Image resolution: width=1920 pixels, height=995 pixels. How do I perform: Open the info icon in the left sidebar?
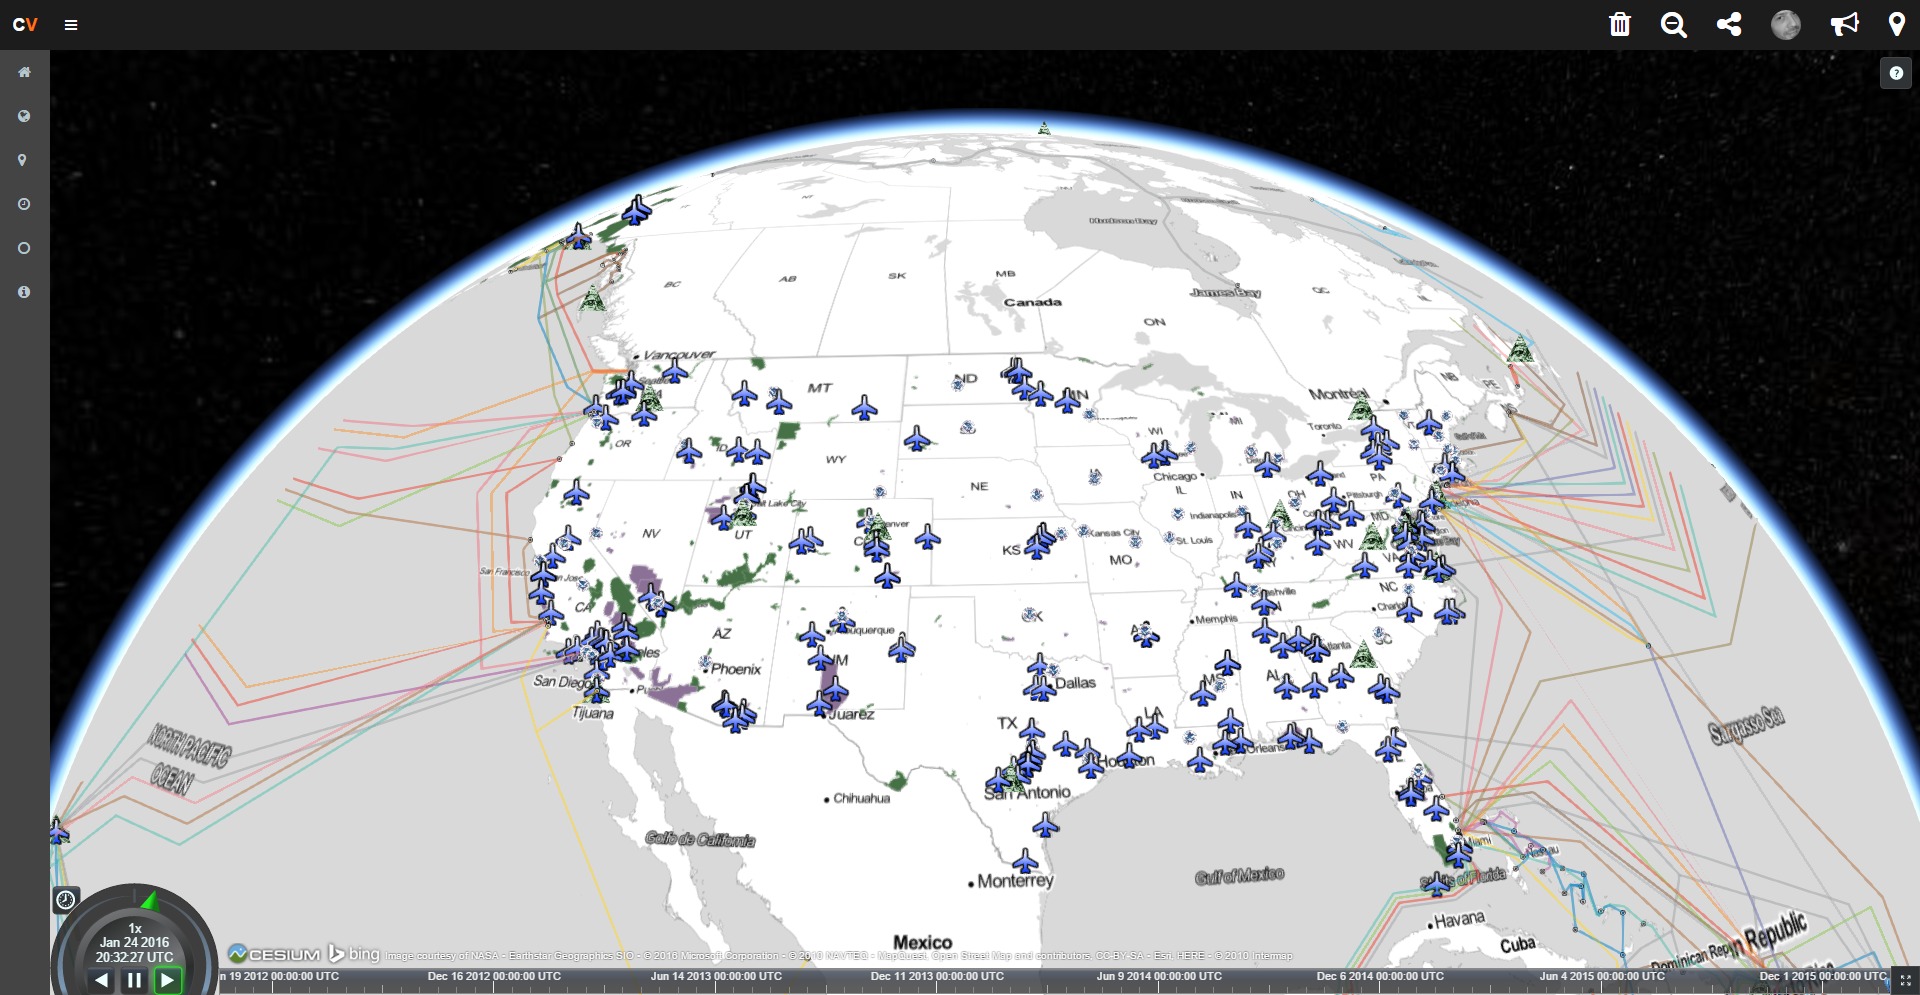pyautogui.click(x=24, y=292)
